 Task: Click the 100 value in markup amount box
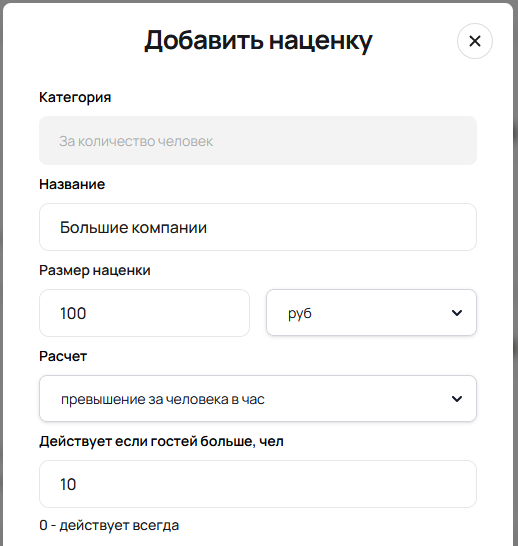click(73, 313)
